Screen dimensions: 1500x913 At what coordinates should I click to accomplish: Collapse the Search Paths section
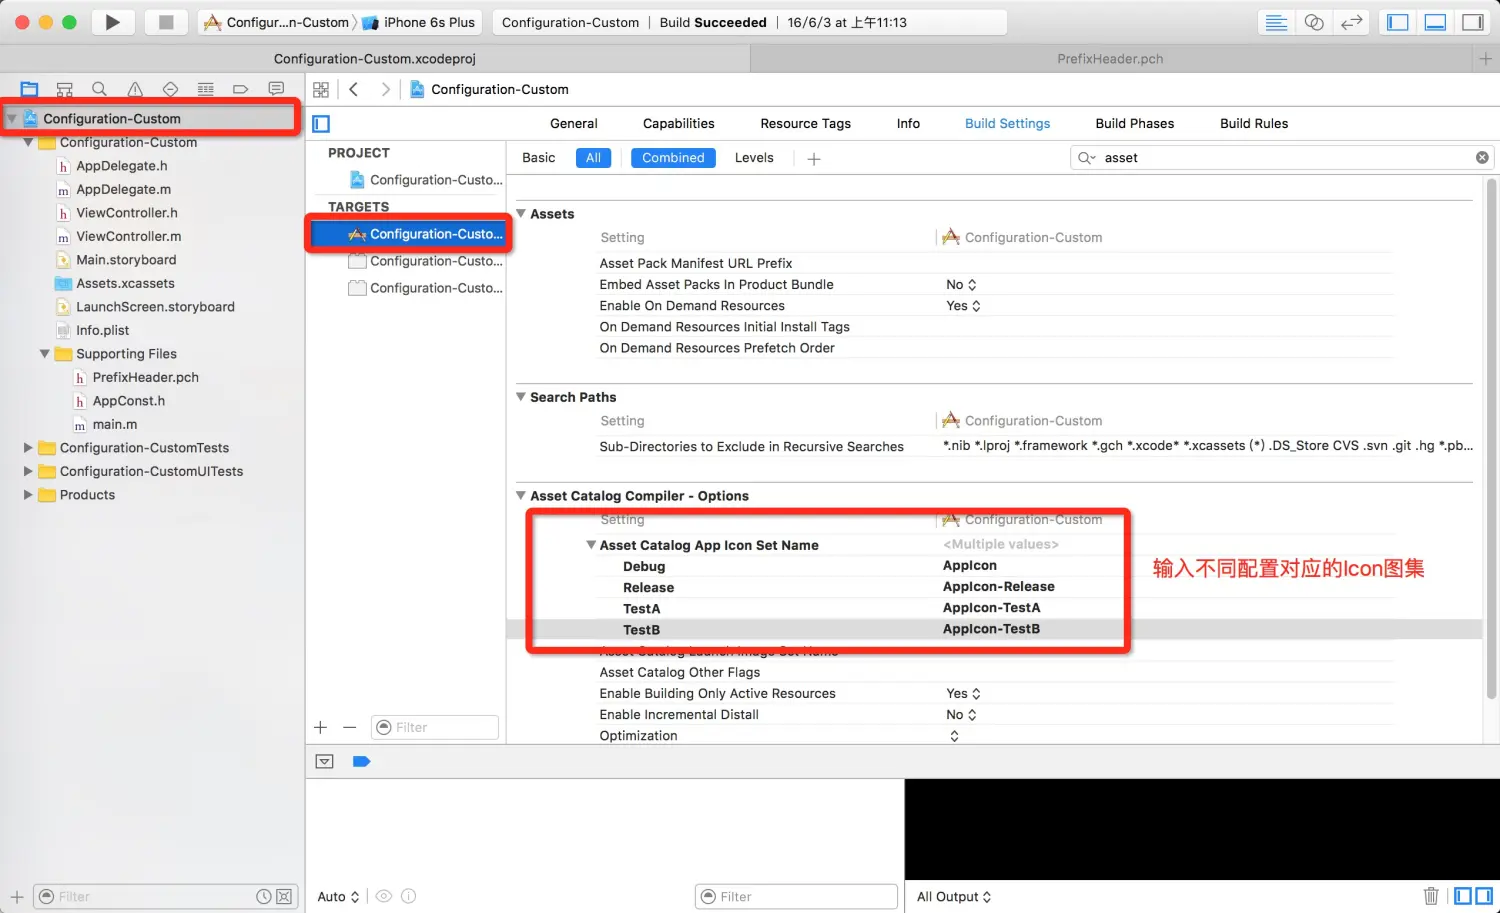click(x=521, y=396)
